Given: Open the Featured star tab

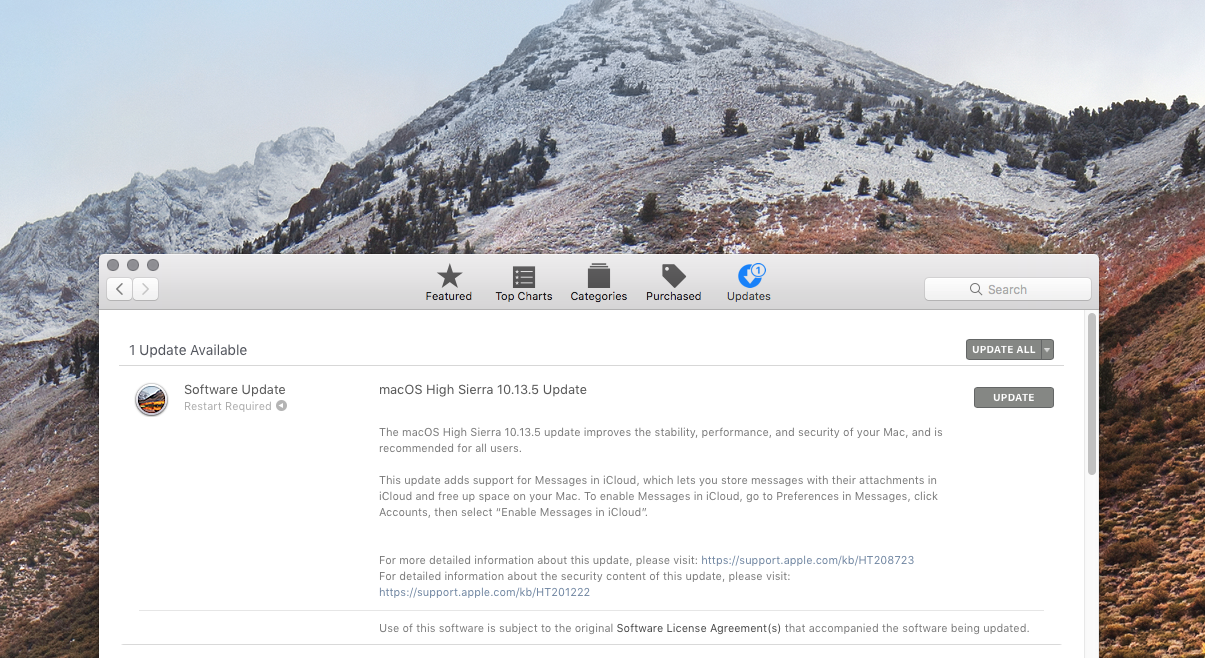Looking at the screenshot, I should click(x=449, y=283).
